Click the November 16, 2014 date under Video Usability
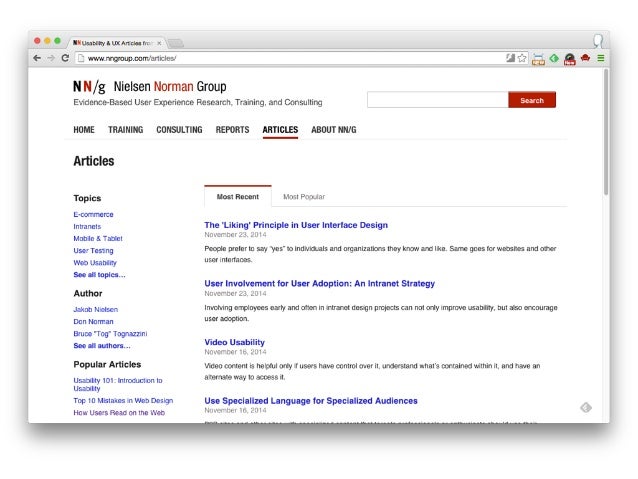This screenshot has width=638, height=479. click(235, 352)
